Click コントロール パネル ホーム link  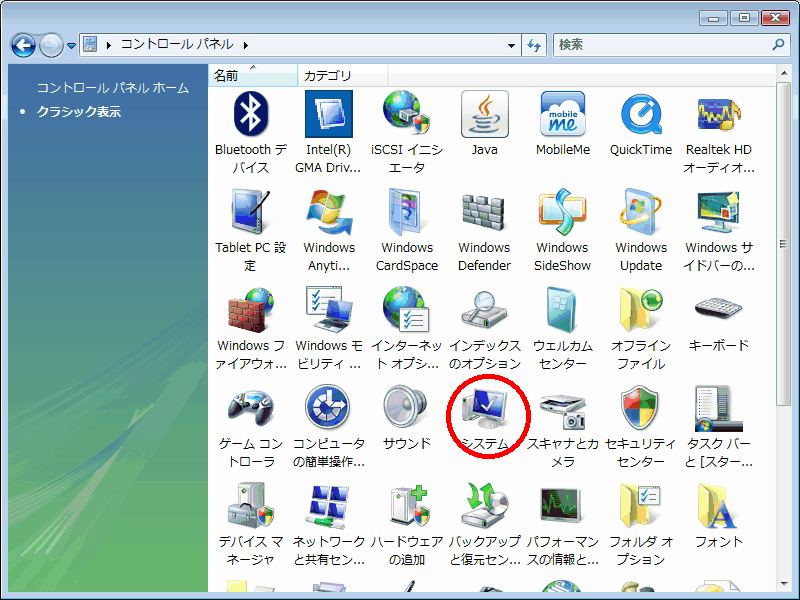[x=113, y=88]
